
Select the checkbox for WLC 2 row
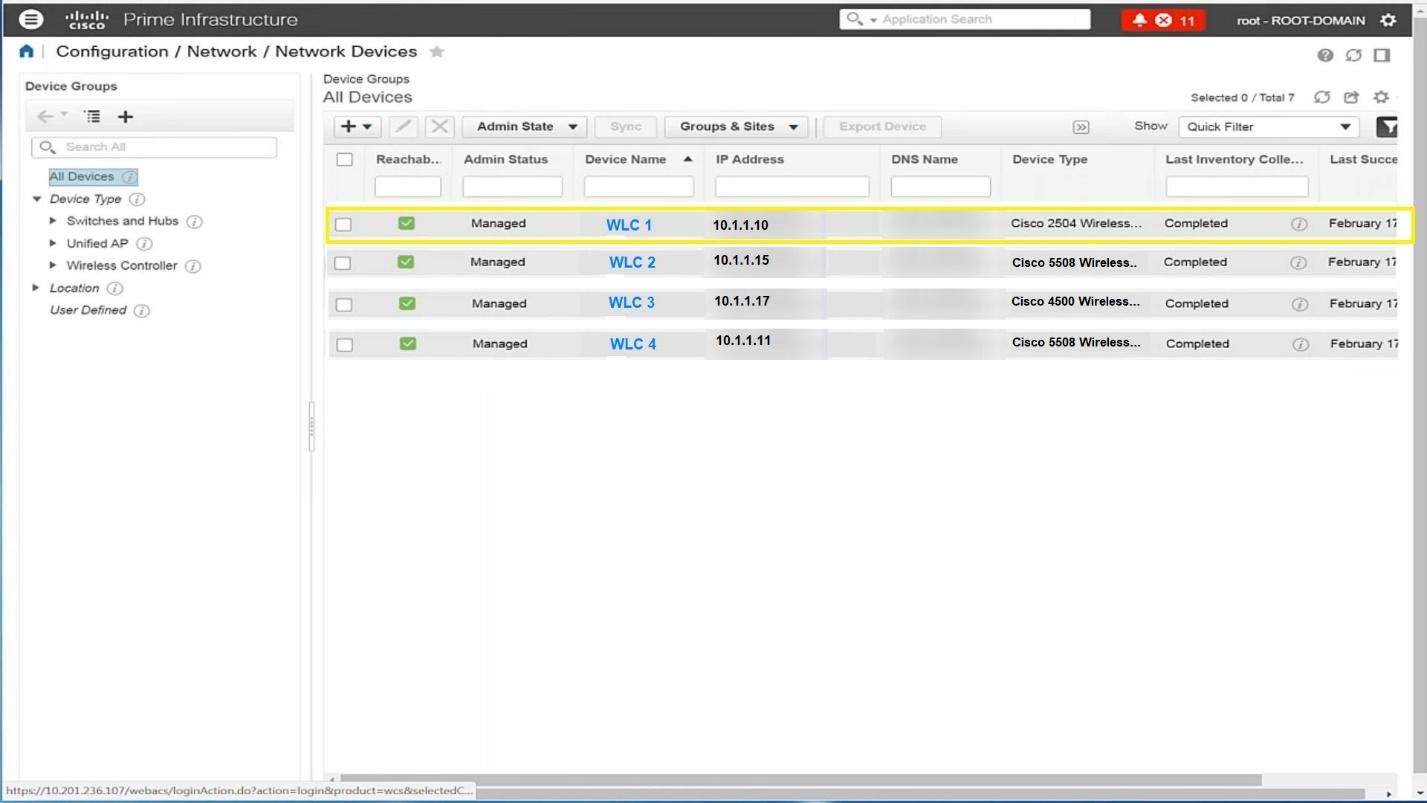343,263
